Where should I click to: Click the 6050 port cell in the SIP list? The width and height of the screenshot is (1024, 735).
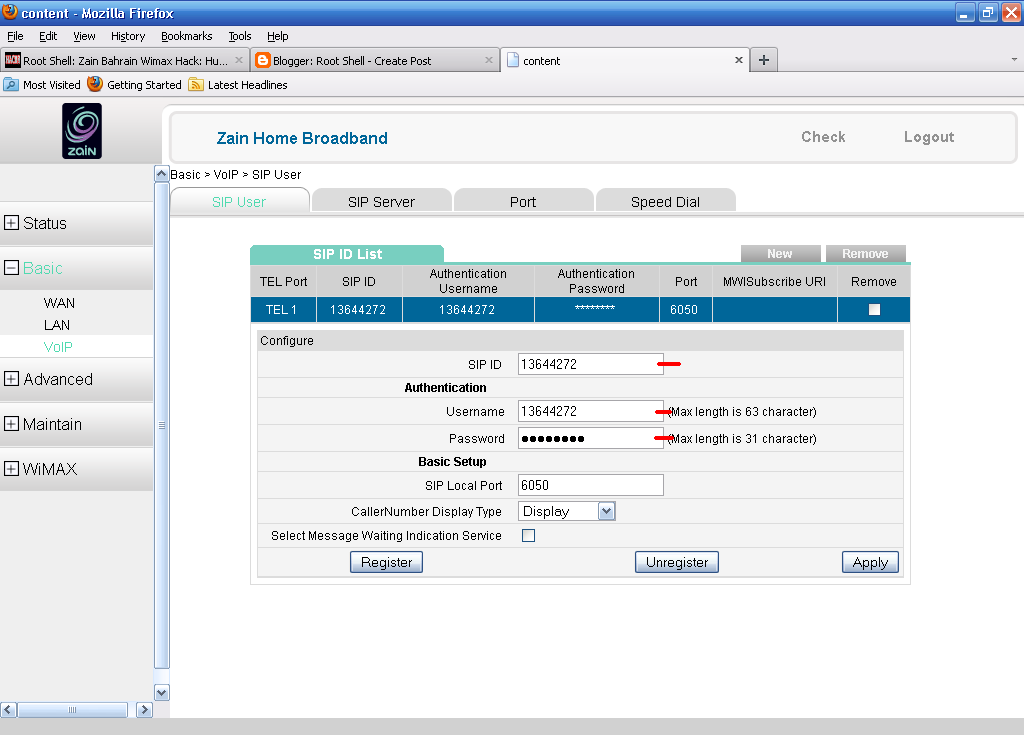tap(684, 310)
